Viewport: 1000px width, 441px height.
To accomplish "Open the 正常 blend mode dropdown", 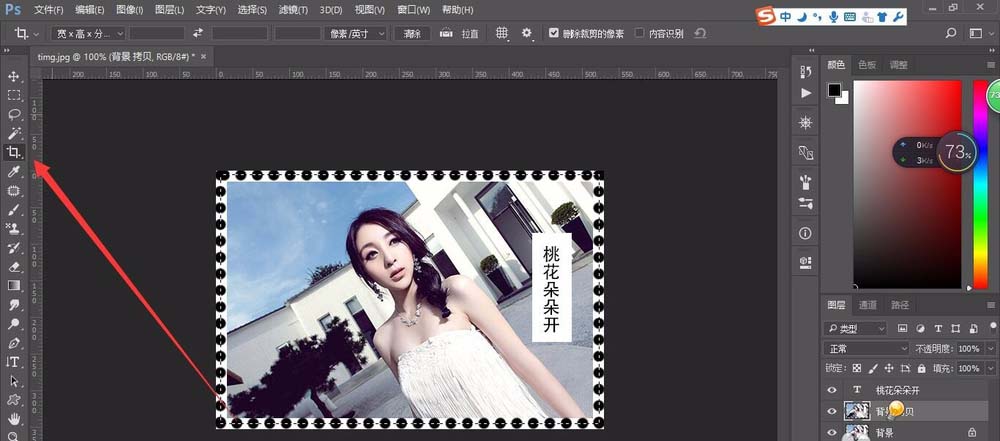I will pyautogui.click(x=865, y=349).
